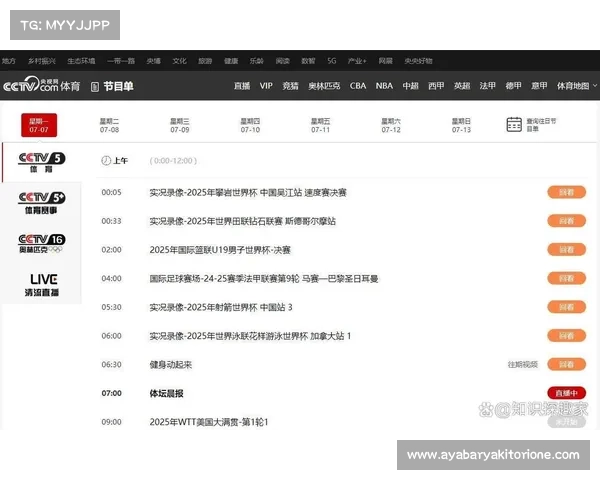The width and height of the screenshot is (600, 480).
Task: Open the 生态环境 top bar link
Action: click(82, 61)
